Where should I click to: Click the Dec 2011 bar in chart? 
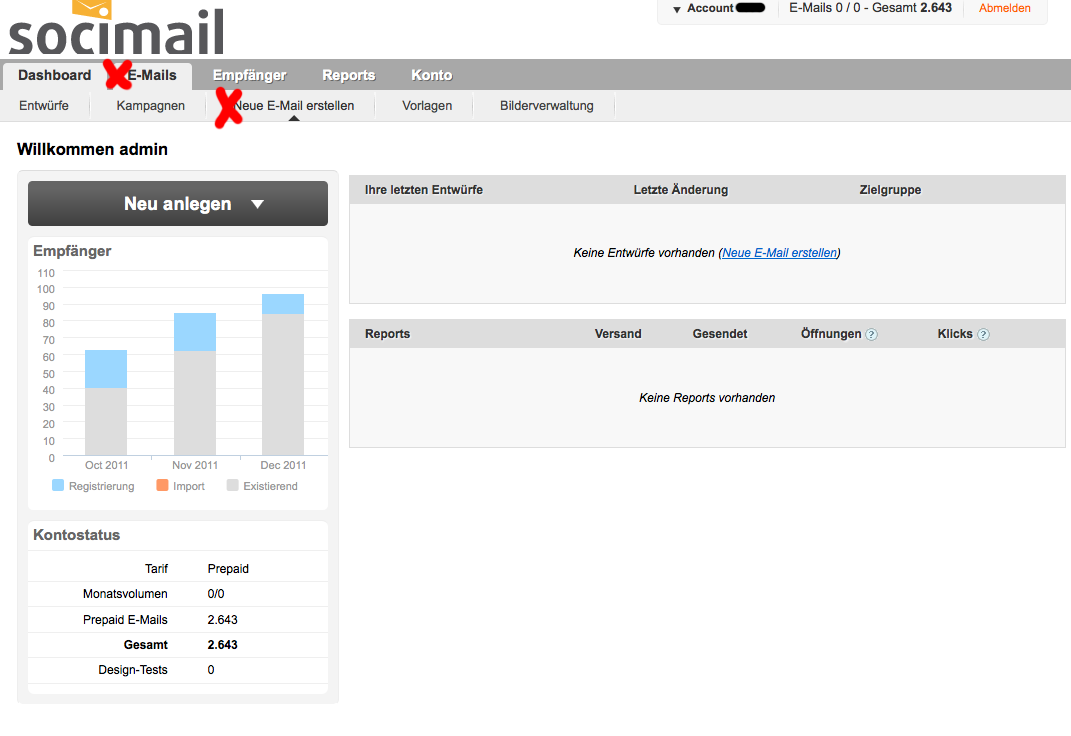tap(283, 374)
